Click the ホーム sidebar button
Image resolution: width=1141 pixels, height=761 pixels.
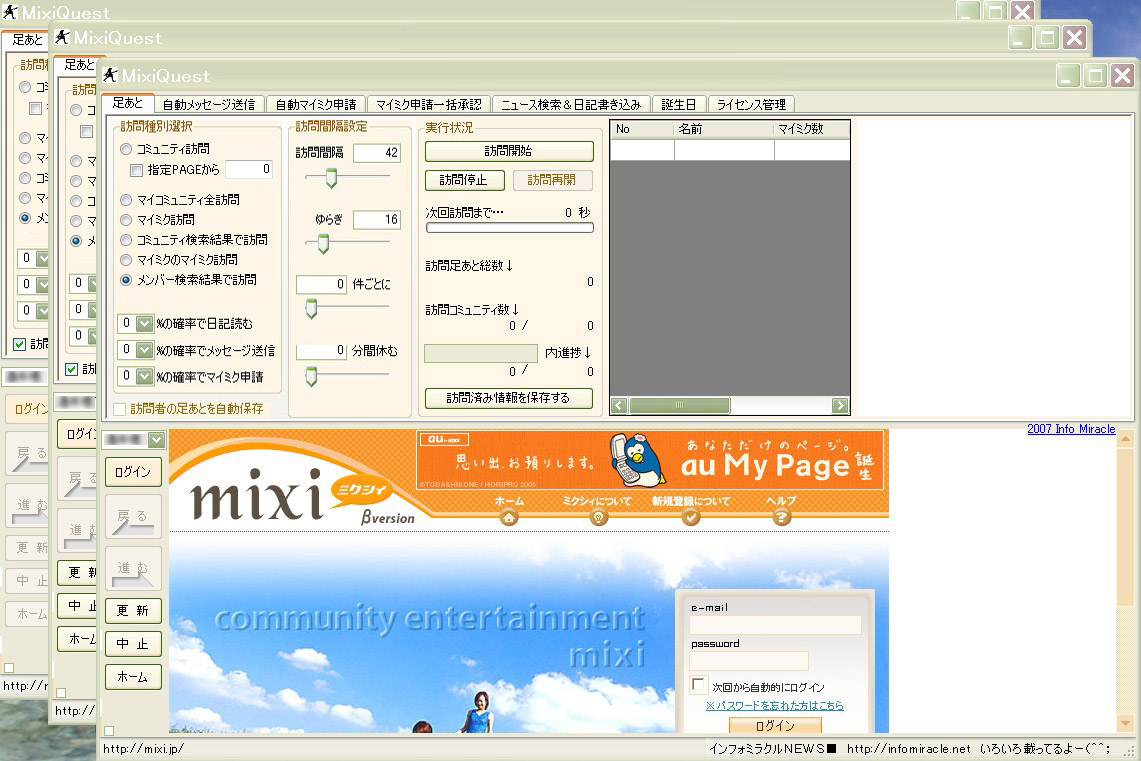(x=133, y=677)
